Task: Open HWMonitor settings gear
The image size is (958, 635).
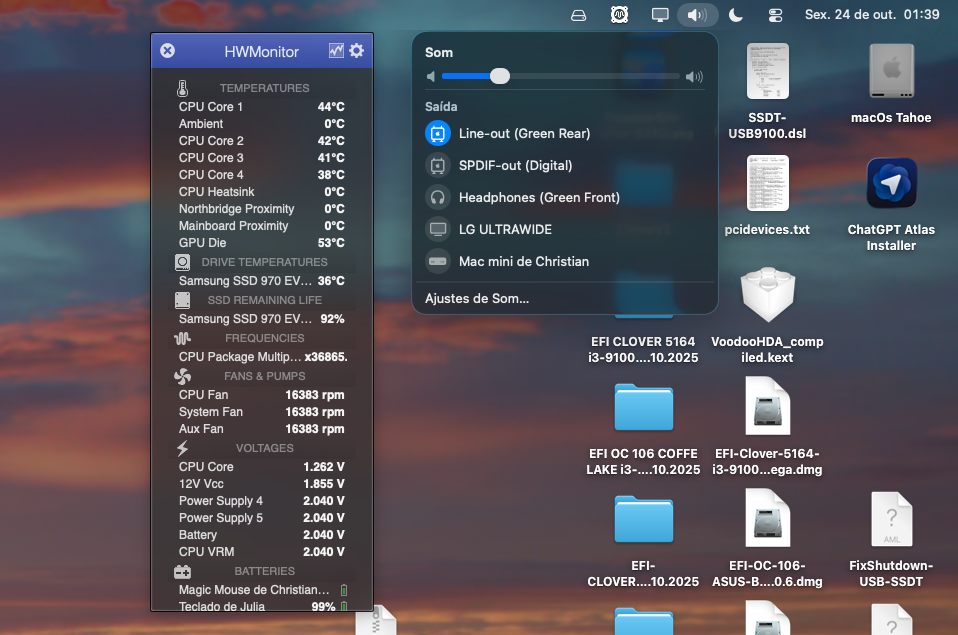Action: click(x=357, y=51)
